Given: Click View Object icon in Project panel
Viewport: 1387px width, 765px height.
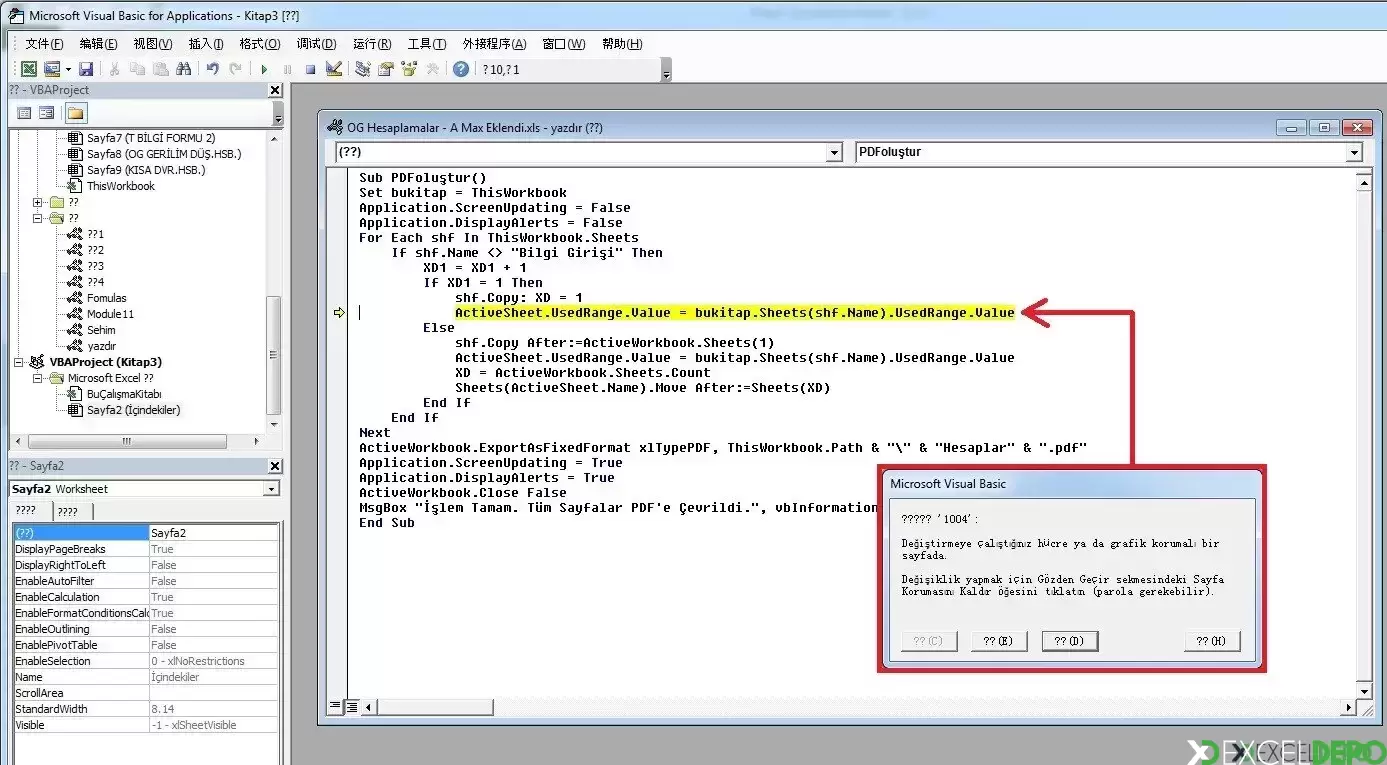Looking at the screenshot, I should (x=47, y=113).
